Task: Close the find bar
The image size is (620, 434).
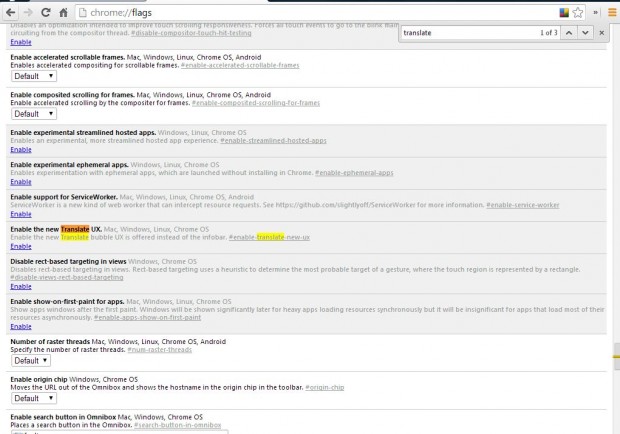Action: (x=601, y=33)
